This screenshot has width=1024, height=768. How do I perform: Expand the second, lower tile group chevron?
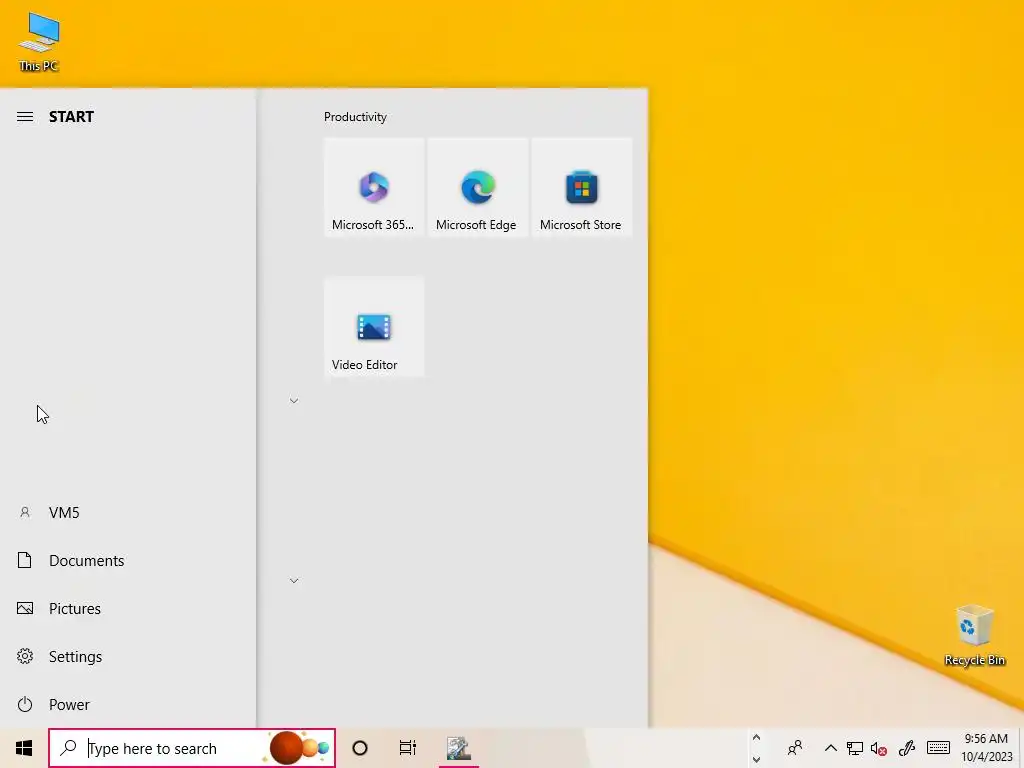[294, 581]
